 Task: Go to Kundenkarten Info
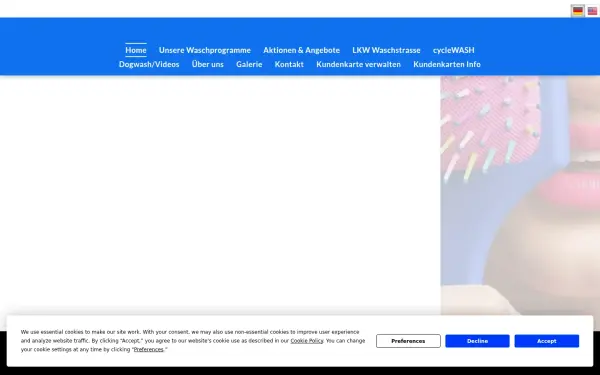click(x=447, y=64)
